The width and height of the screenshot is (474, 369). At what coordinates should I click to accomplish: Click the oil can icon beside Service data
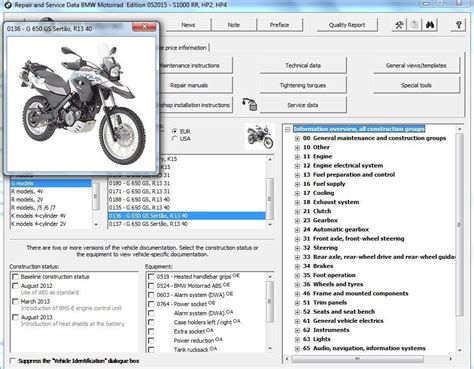(x=250, y=104)
